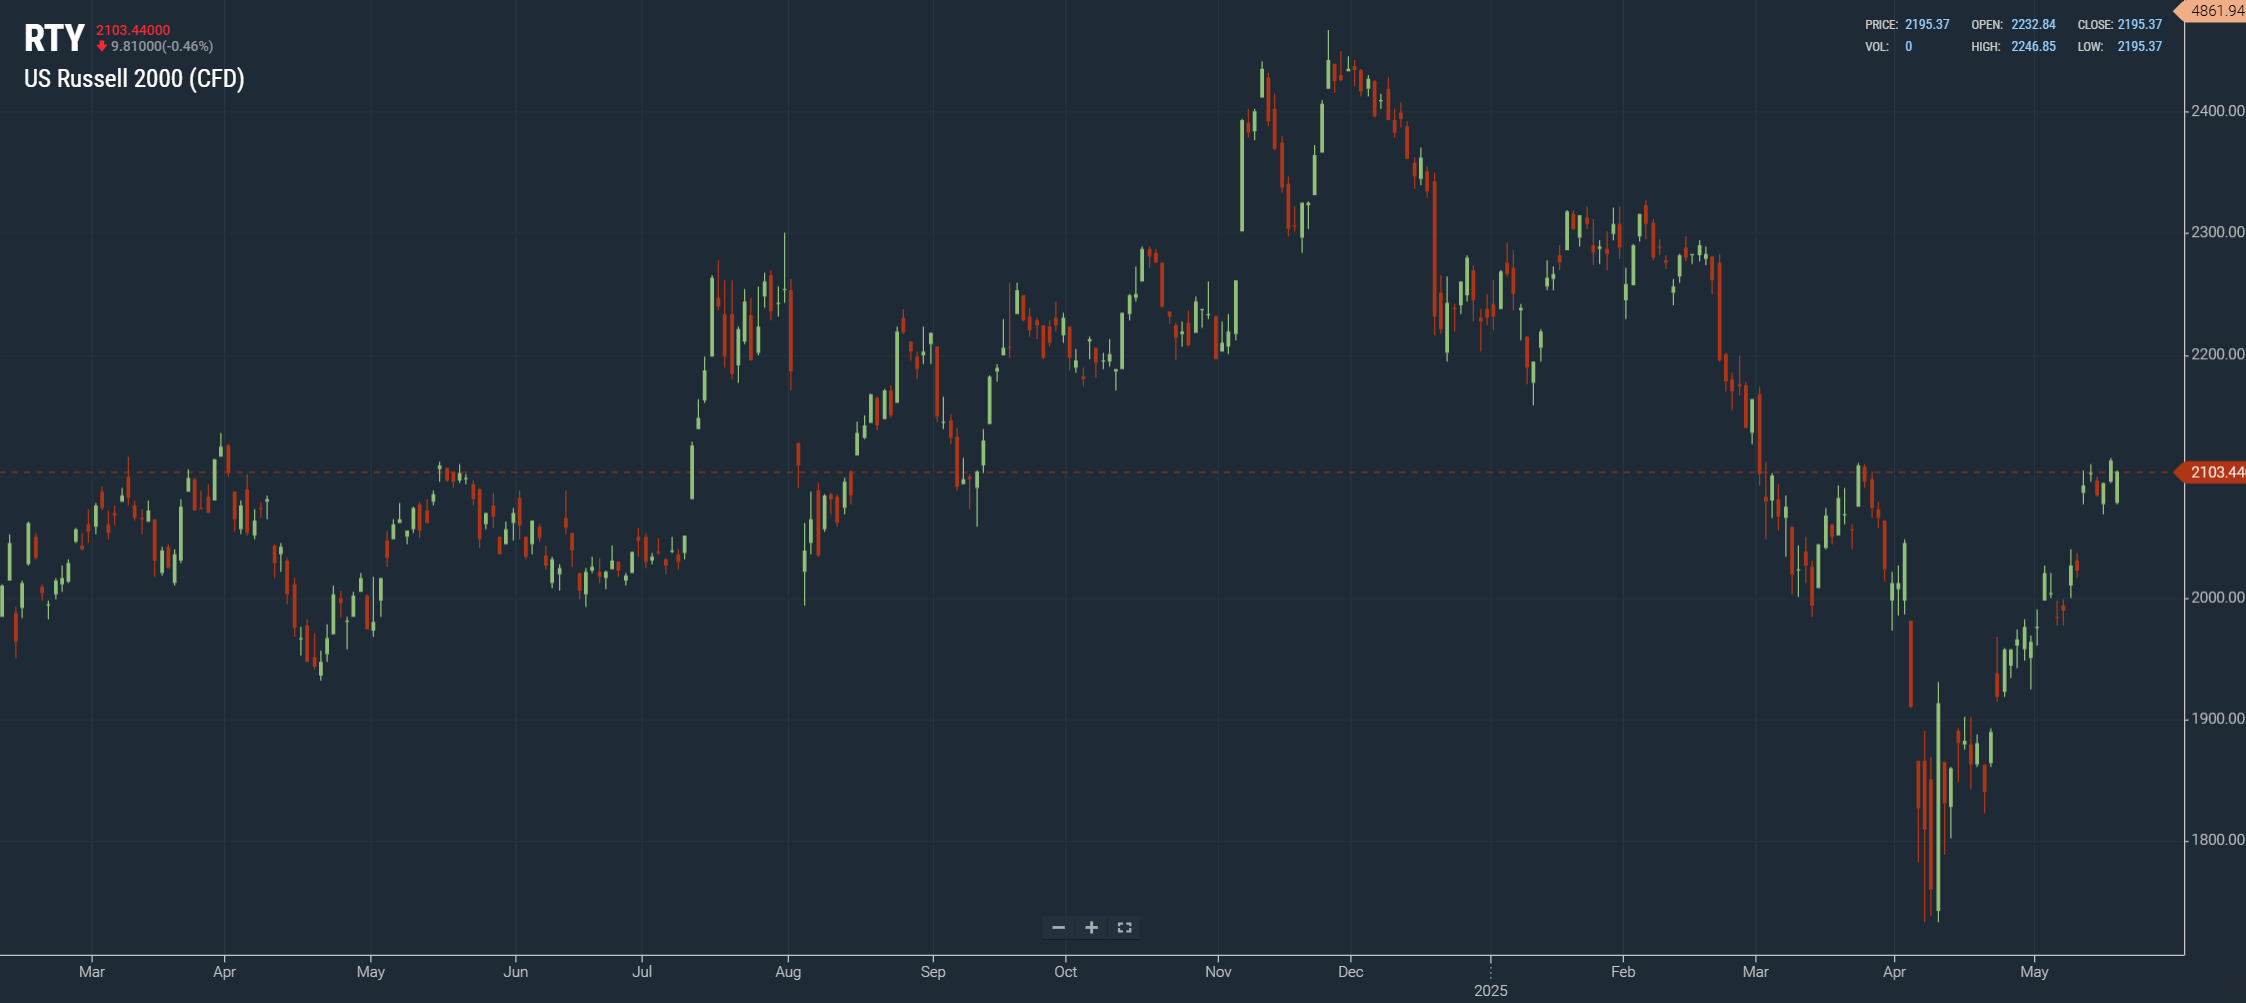Click the Feb label on time axis
The image size is (2246, 1003).
coord(1623,972)
